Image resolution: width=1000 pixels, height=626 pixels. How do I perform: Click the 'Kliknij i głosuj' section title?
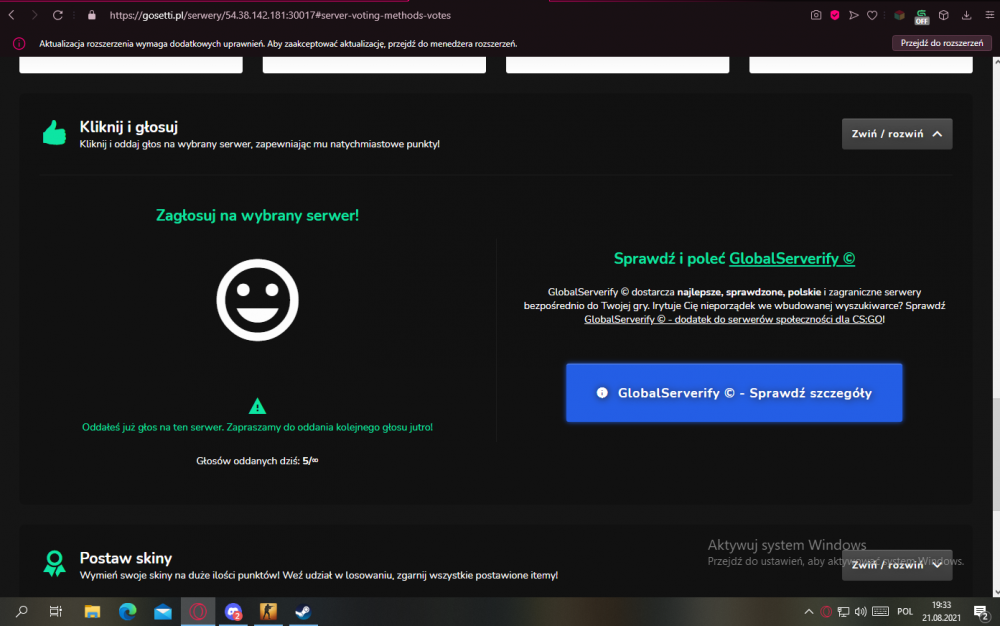click(x=129, y=127)
